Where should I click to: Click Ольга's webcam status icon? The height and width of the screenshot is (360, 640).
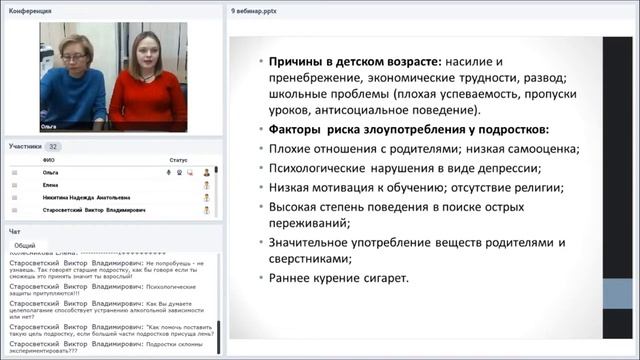click(x=179, y=173)
